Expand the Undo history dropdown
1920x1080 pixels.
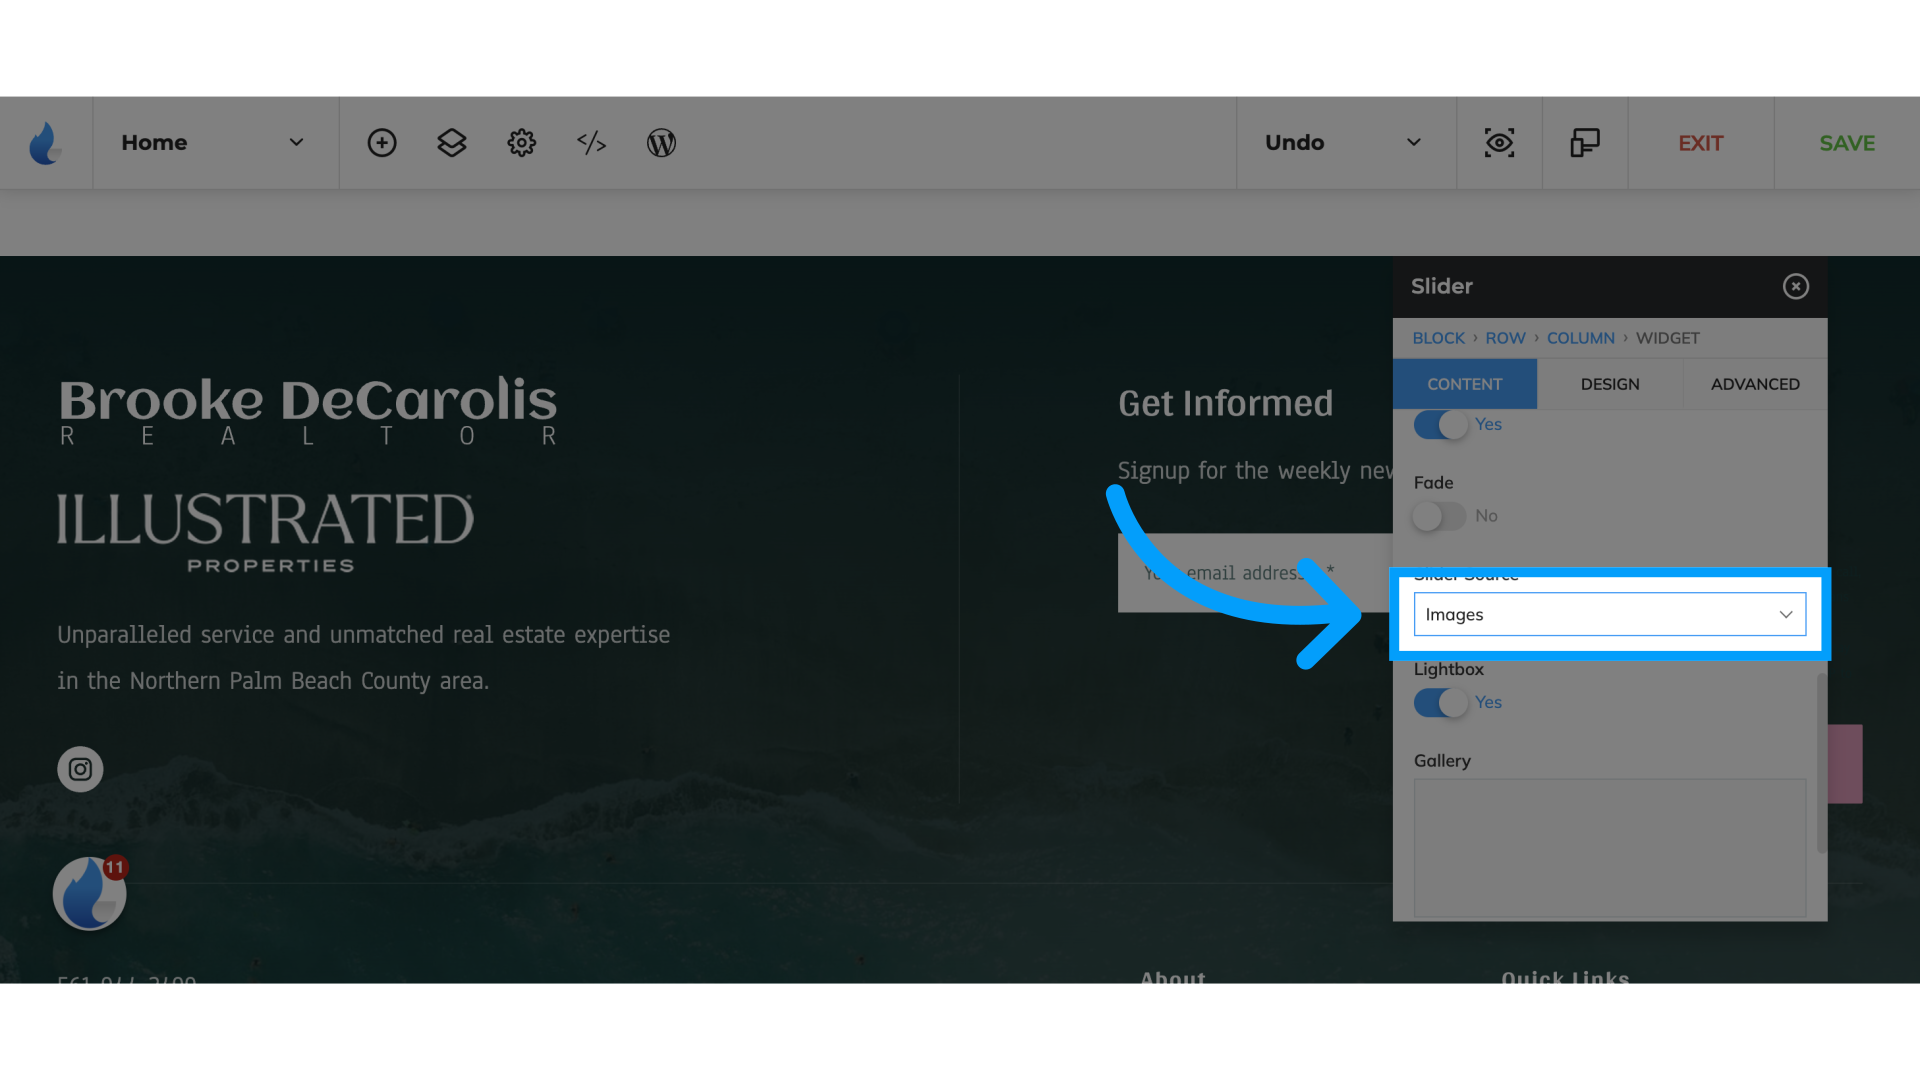click(x=1414, y=141)
